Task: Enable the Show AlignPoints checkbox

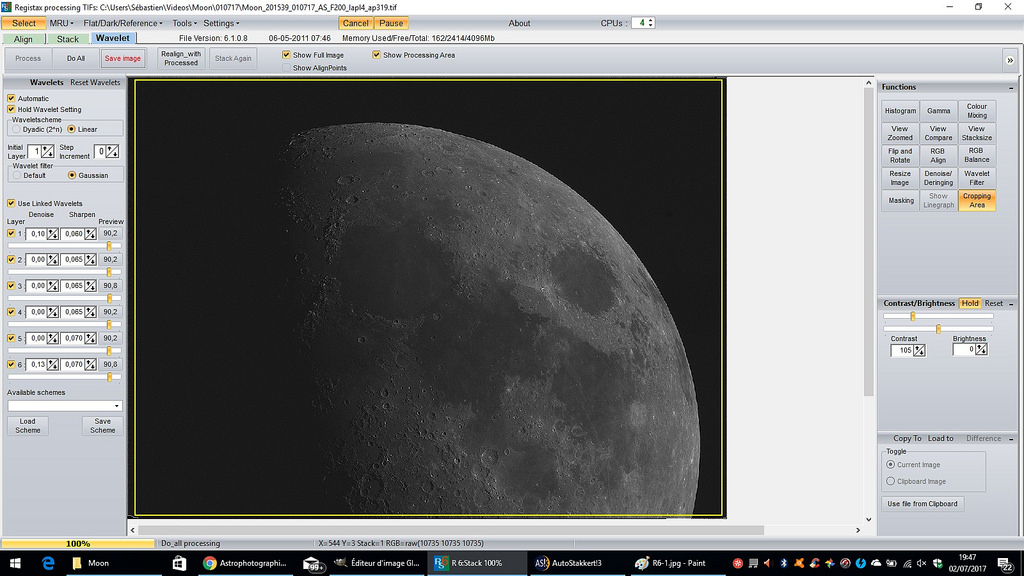Action: tap(287, 68)
